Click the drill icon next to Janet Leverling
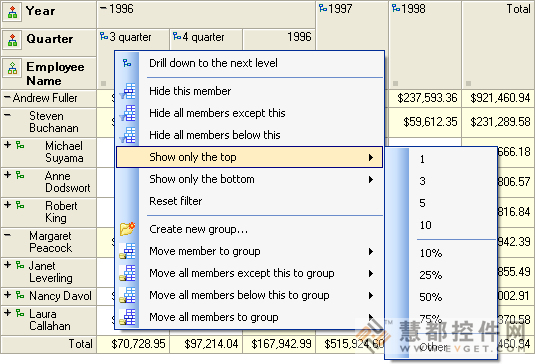Screen dimensions: 535x364 pos(20,265)
